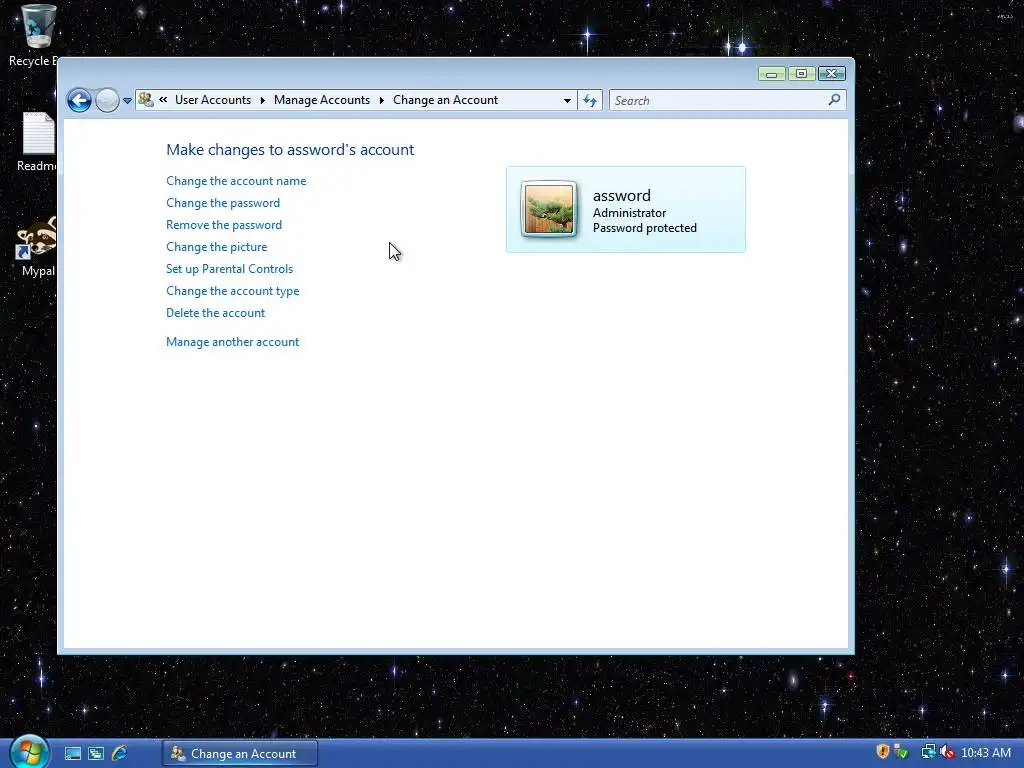Launch Internet Explorer from quick launch
The width and height of the screenshot is (1024, 768).
click(x=120, y=754)
